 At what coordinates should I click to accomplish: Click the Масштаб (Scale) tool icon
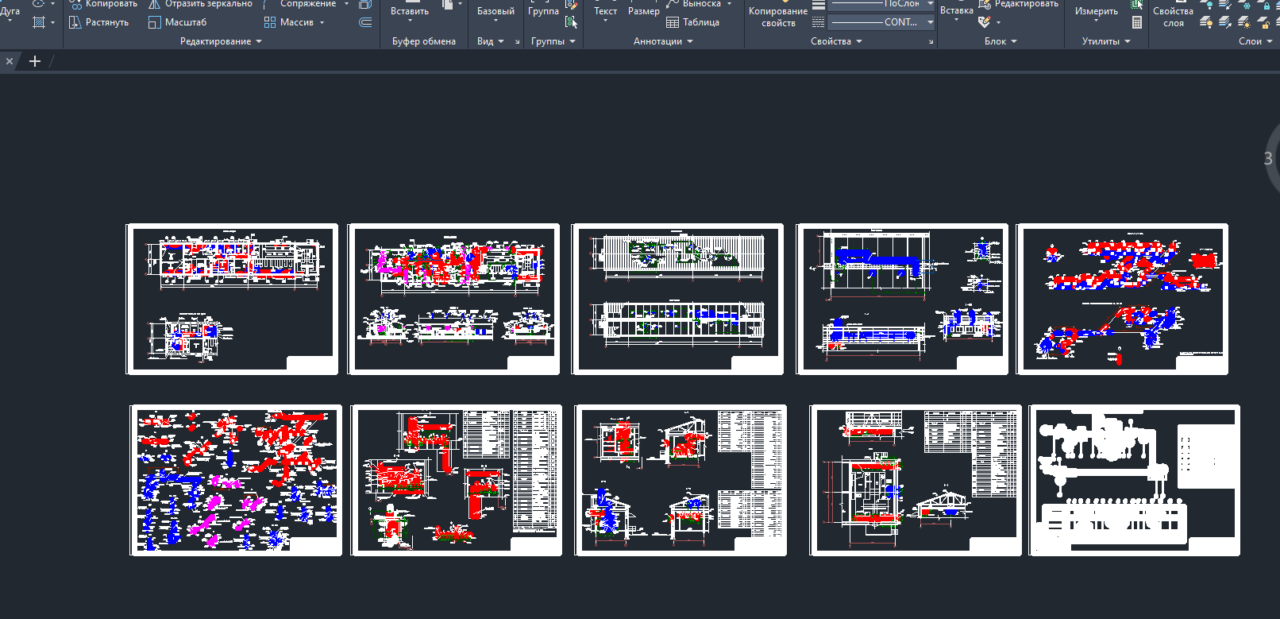click(x=155, y=22)
